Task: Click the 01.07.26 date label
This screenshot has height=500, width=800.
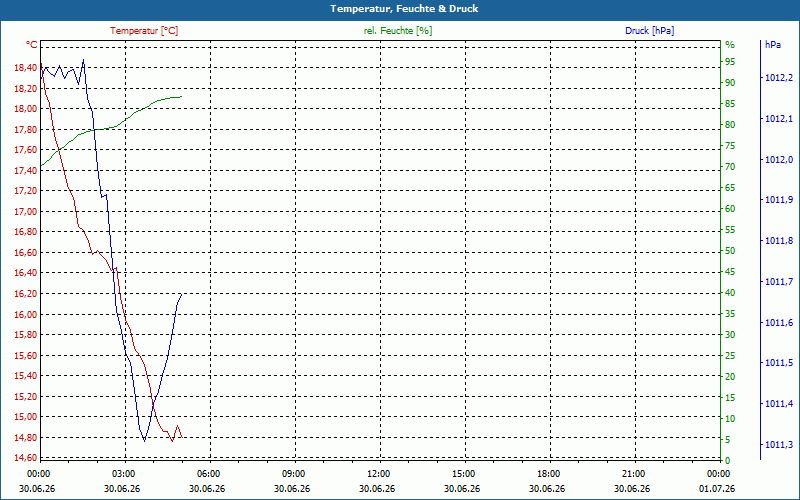Action: pos(717,489)
